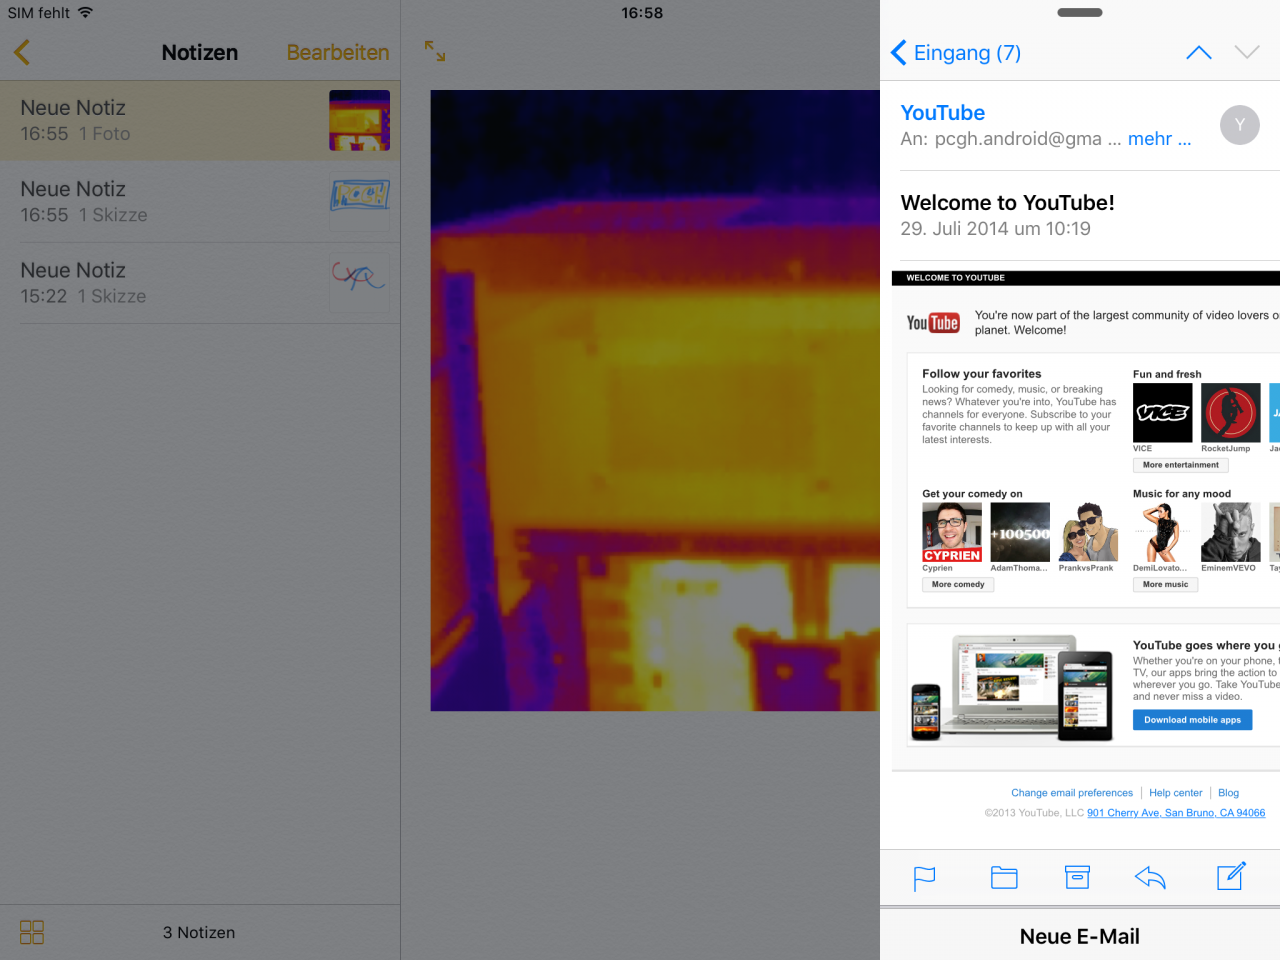The height and width of the screenshot is (960, 1280).
Task: Open the 15:22 note with 1 Skizze
Action: point(200,283)
